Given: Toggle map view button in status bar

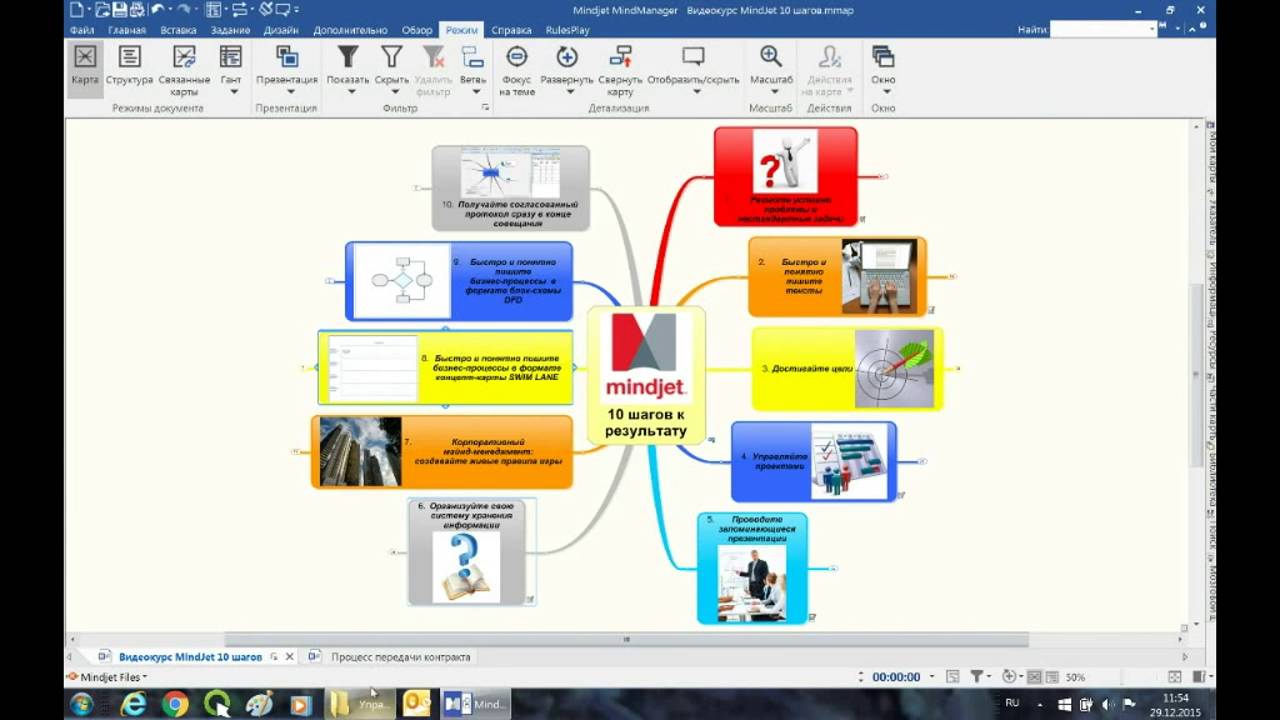Looking at the screenshot, I should (1034, 677).
